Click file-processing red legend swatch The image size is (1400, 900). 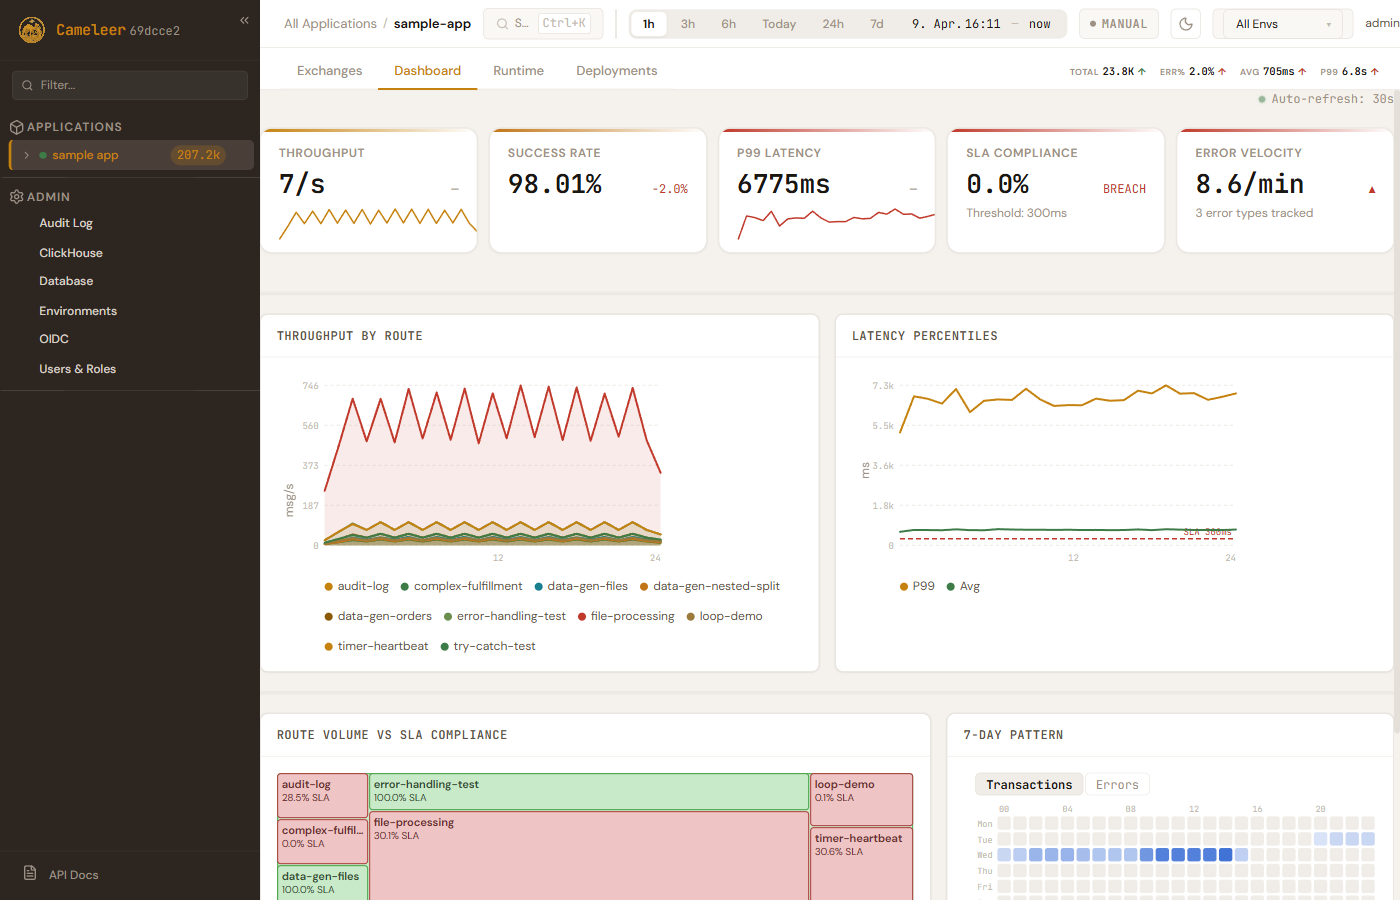pos(582,617)
